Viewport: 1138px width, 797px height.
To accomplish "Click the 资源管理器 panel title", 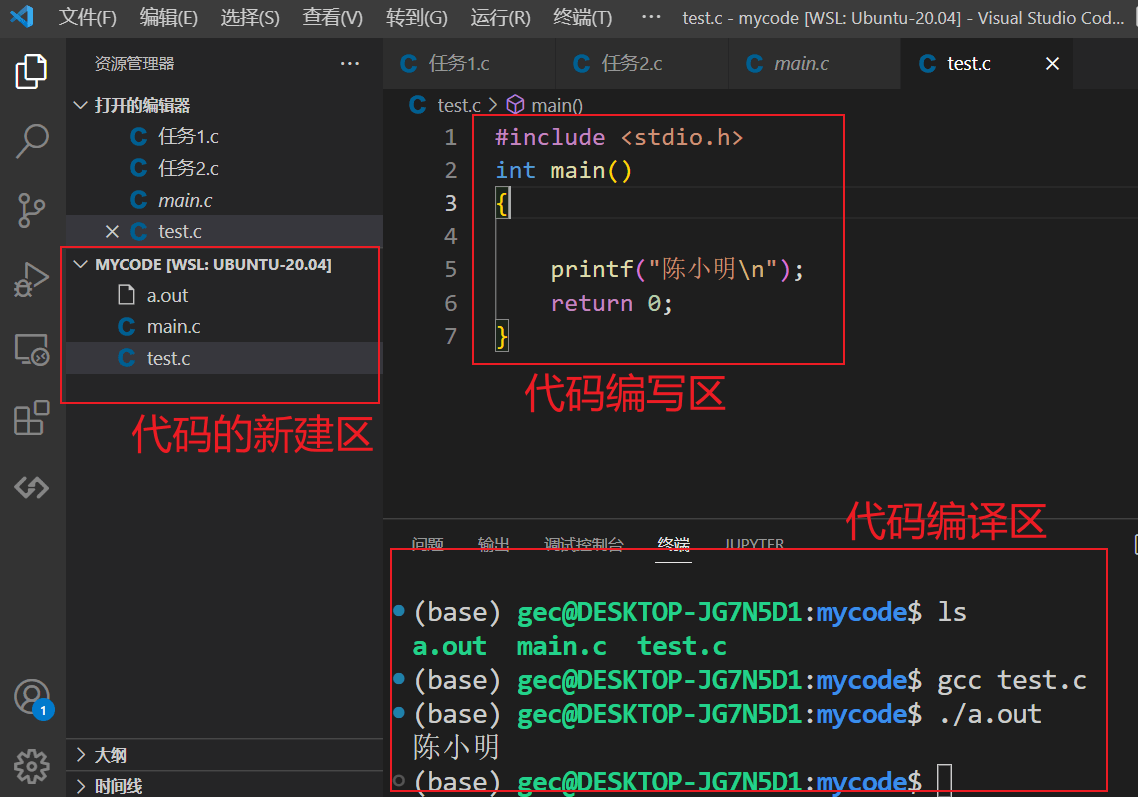I will (134, 64).
